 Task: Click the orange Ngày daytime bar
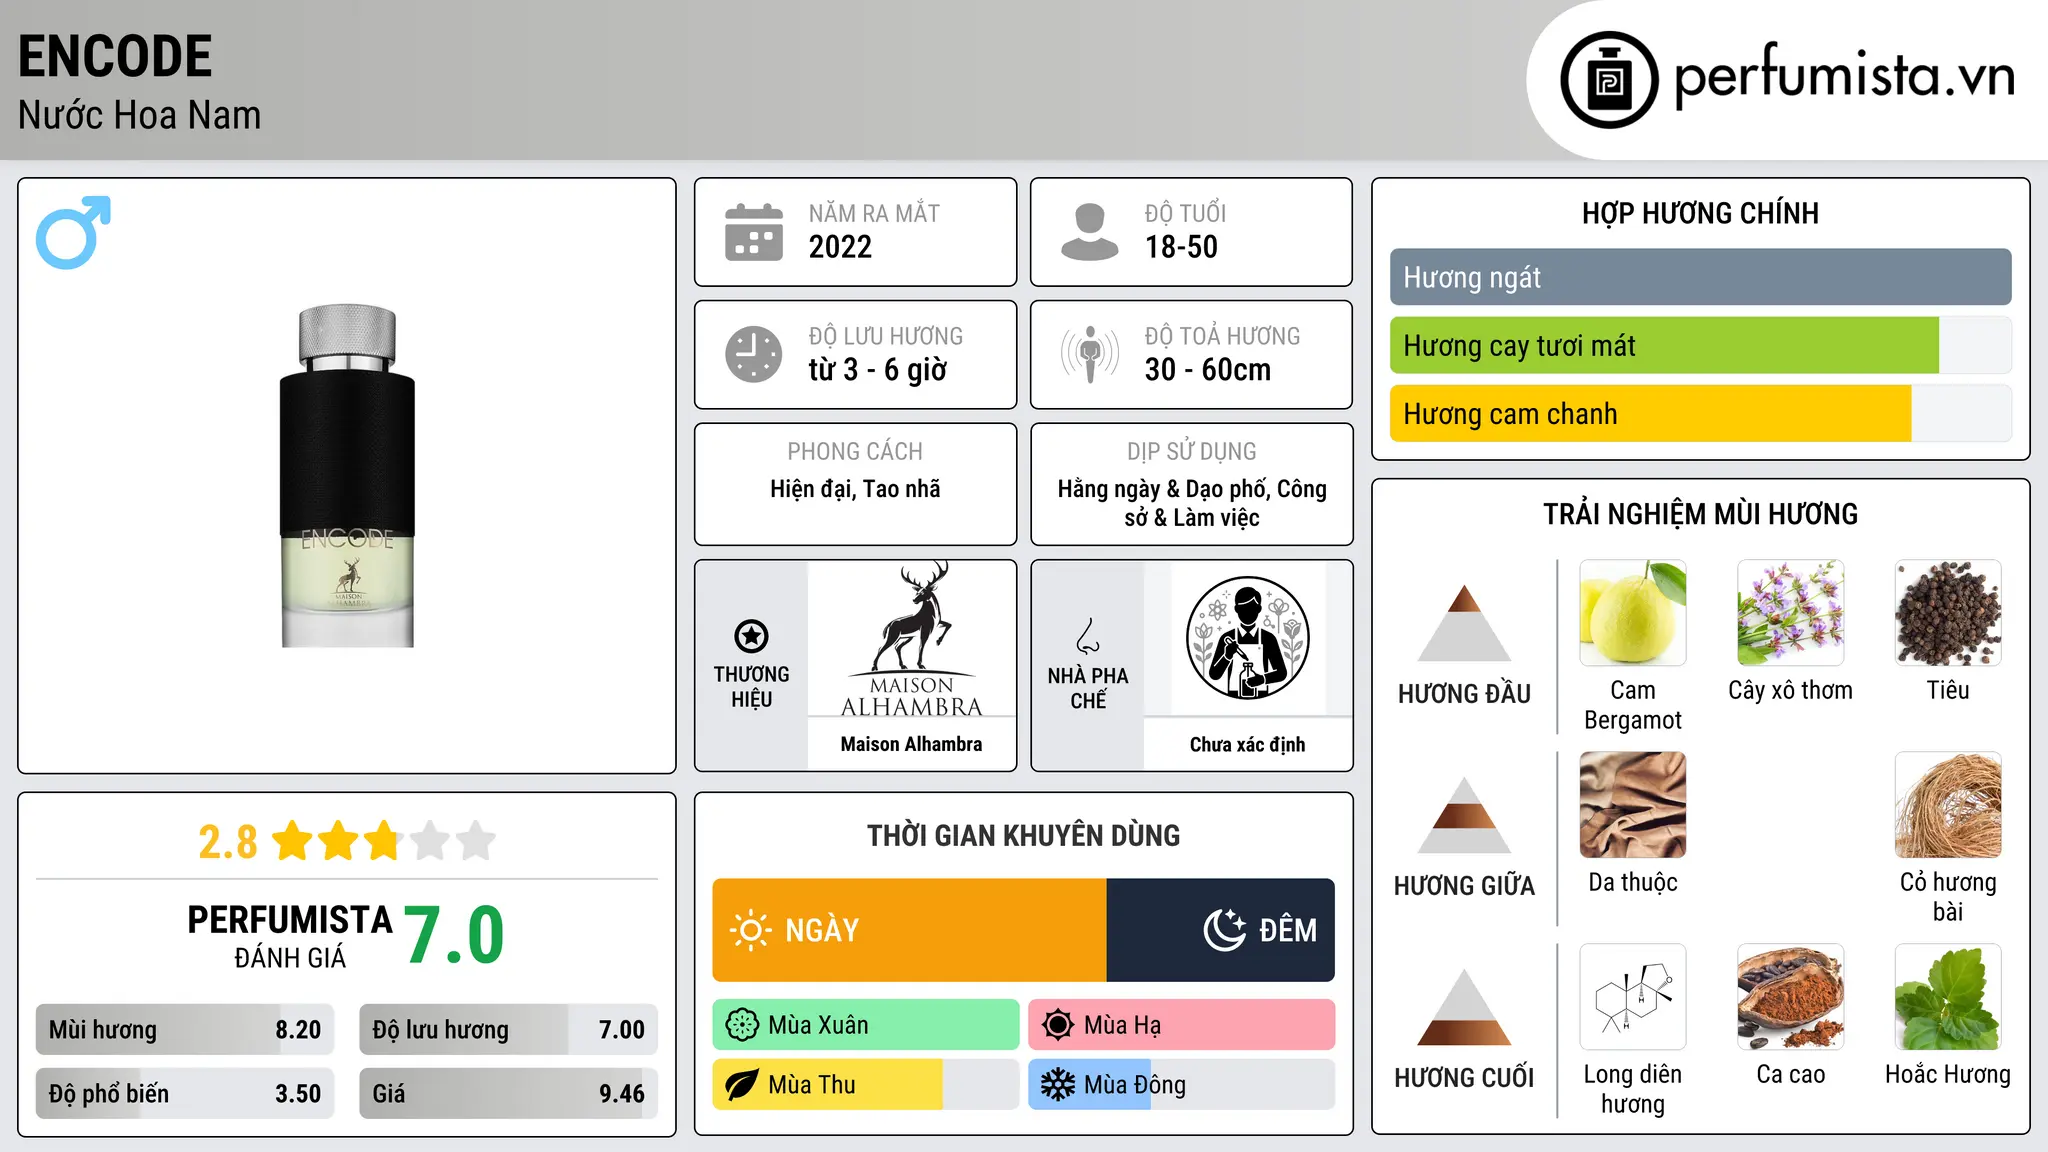click(x=909, y=930)
